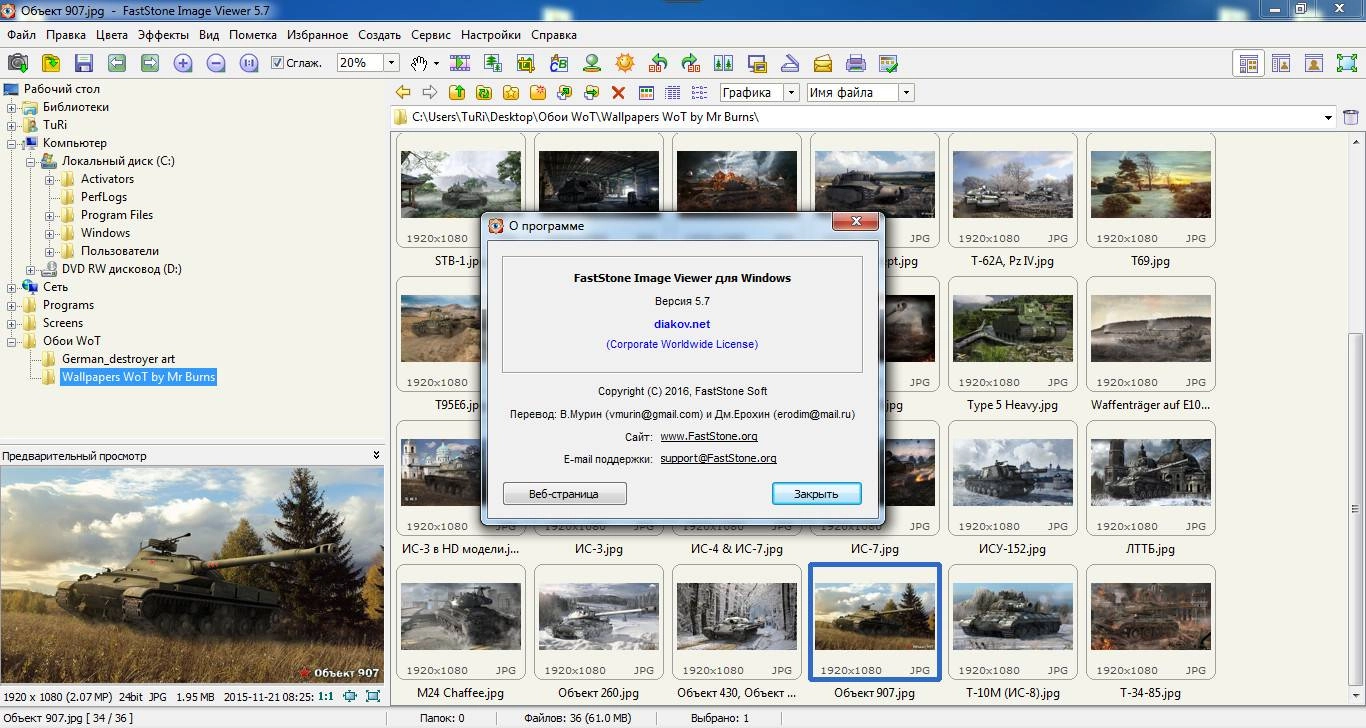Expand the Сеть tree node
The image size is (1366, 728).
tap(12, 288)
